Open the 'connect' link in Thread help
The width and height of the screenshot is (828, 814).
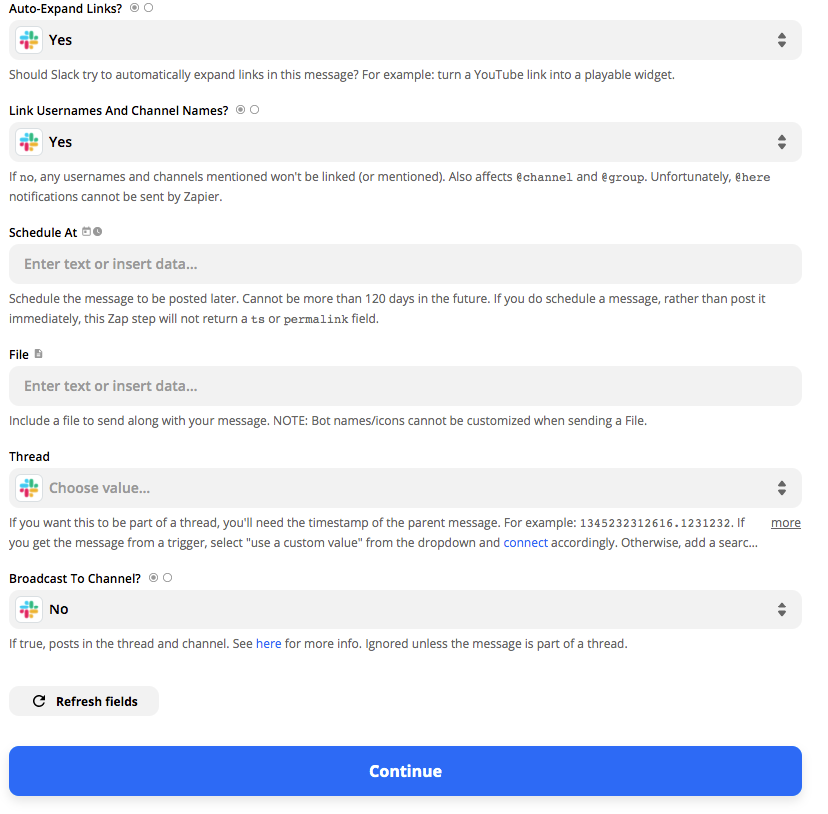pyautogui.click(x=525, y=543)
